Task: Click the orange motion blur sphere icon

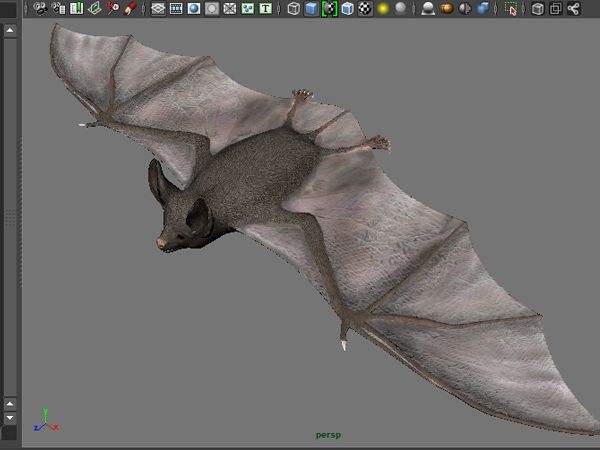Action: point(447,8)
